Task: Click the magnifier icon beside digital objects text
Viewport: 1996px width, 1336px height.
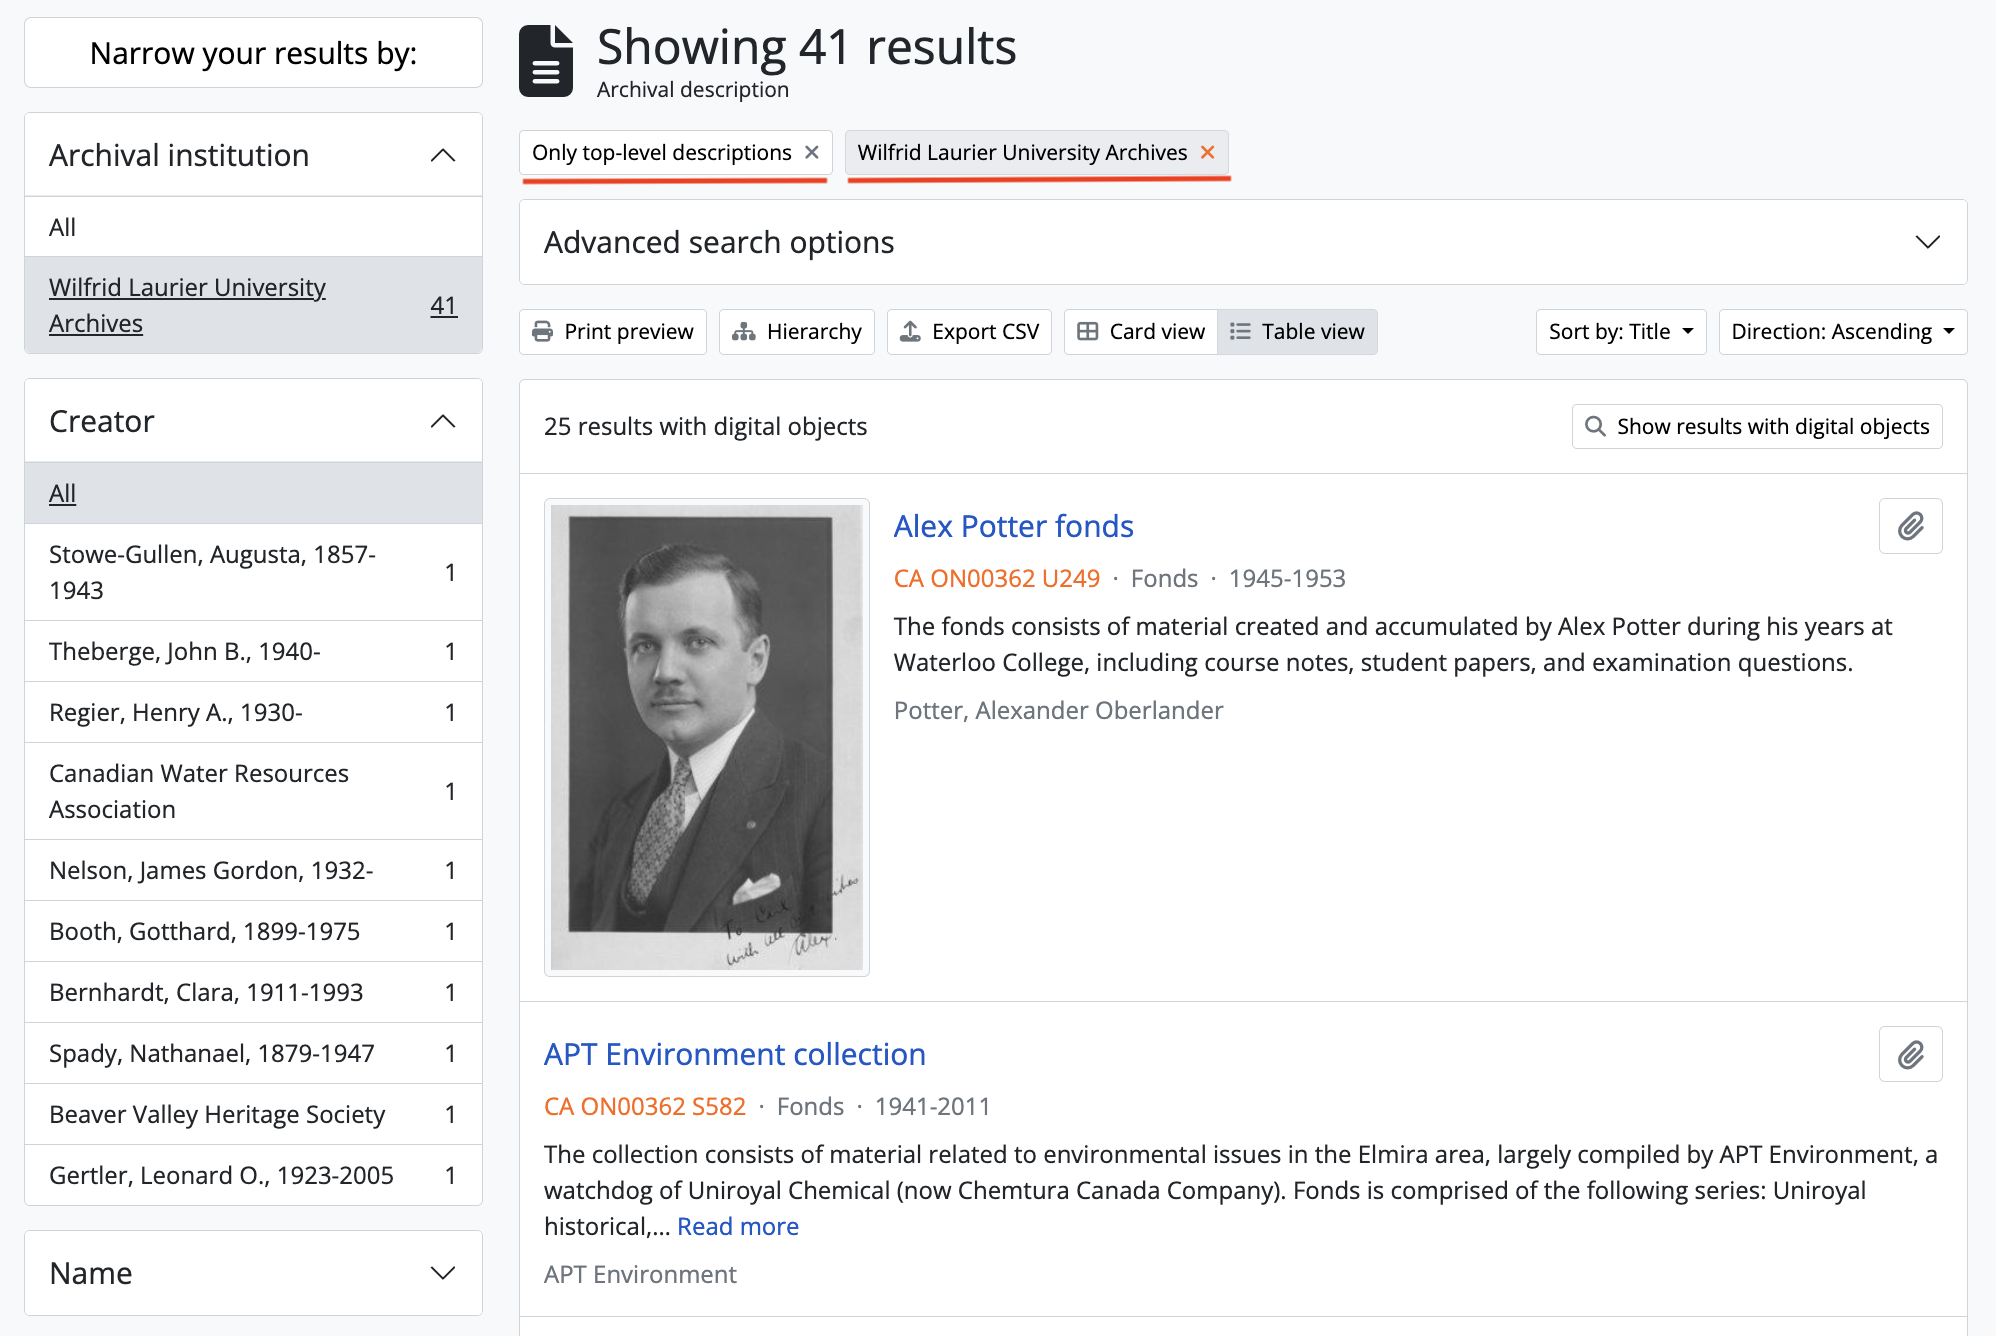Action: pos(1596,426)
